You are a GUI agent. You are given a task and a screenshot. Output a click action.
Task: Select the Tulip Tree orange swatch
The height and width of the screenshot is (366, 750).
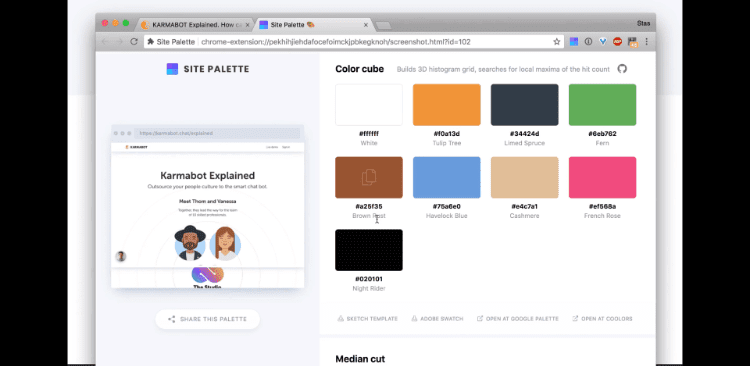[x=447, y=105]
